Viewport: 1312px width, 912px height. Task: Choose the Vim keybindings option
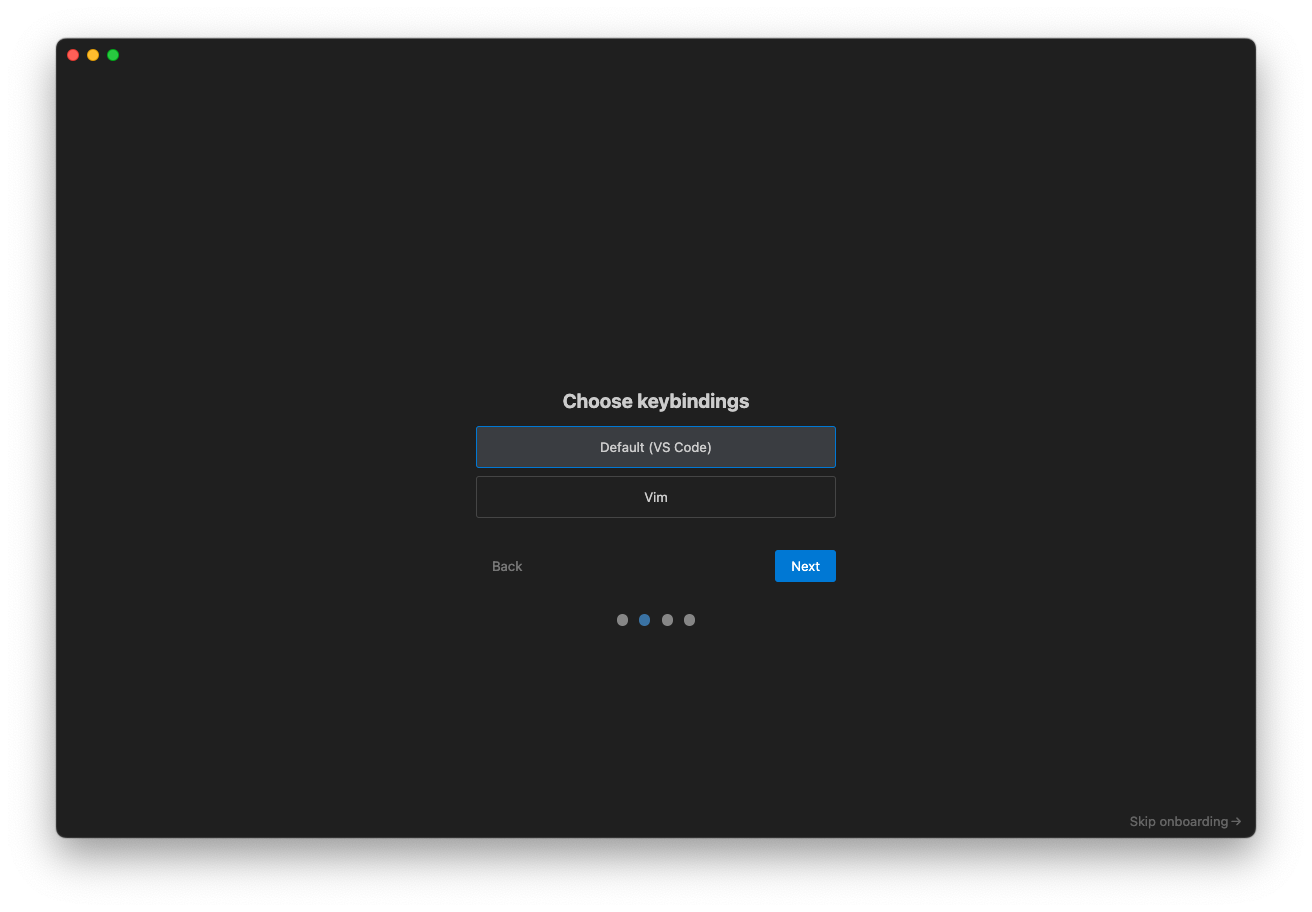[x=656, y=497]
